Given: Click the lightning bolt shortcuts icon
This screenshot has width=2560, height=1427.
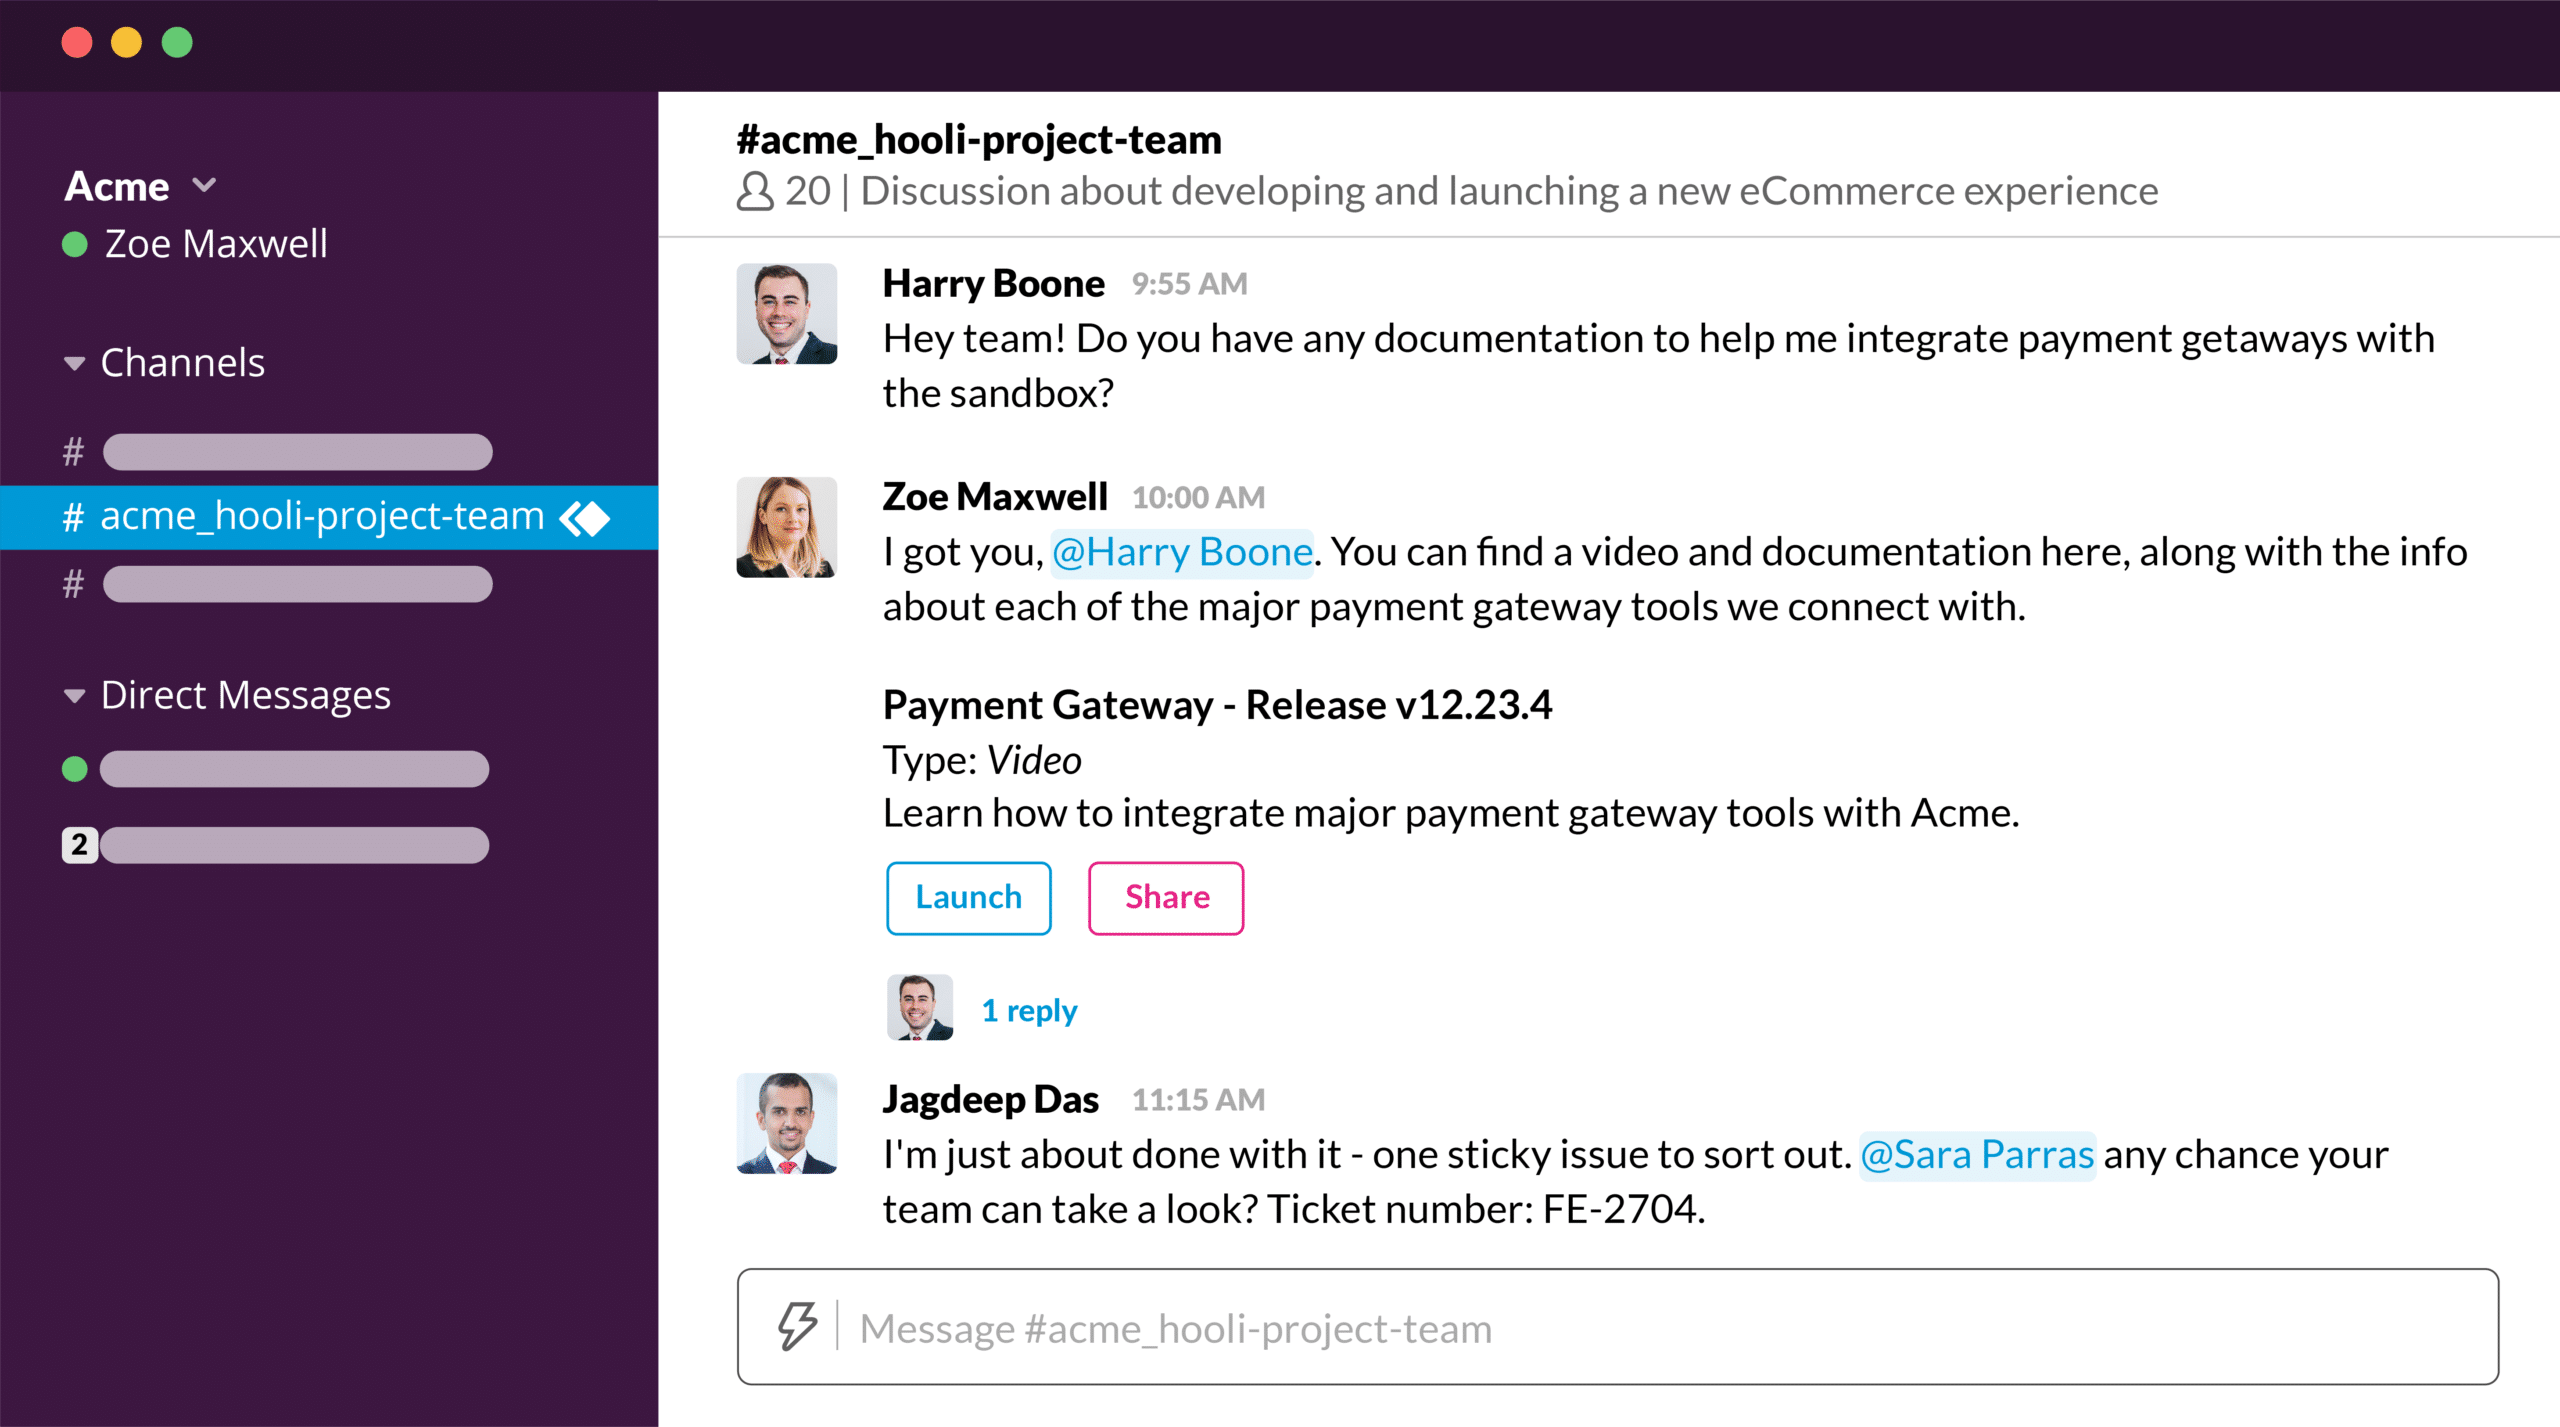Looking at the screenshot, I should pos(797,1326).
